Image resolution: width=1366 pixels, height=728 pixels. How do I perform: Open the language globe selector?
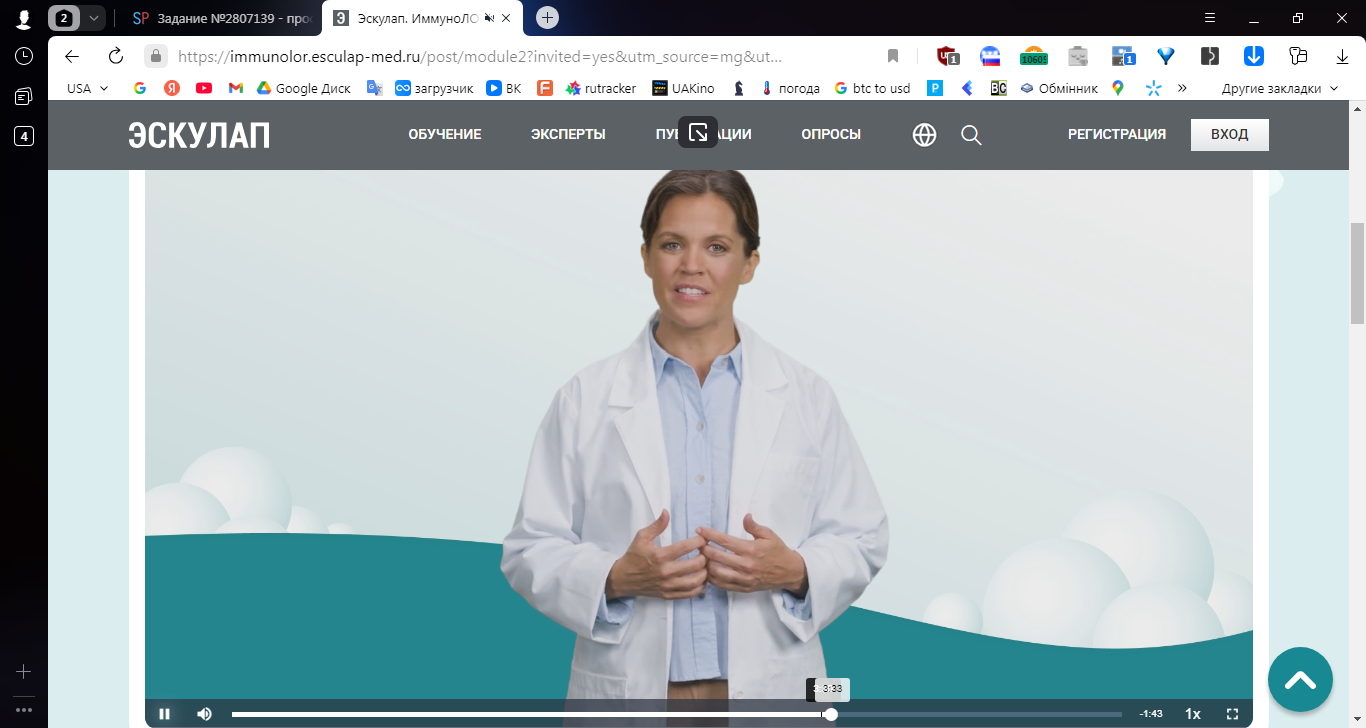[925, 135]
